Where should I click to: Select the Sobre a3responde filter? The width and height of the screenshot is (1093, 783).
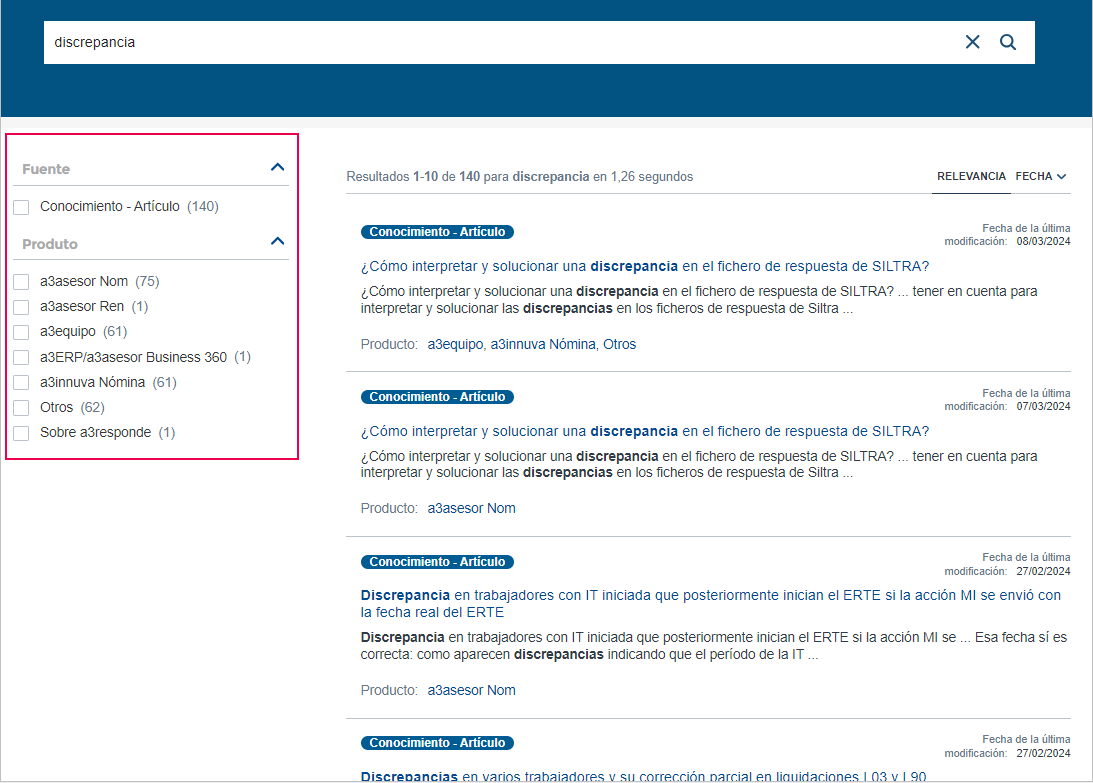[x=21, y=432]
